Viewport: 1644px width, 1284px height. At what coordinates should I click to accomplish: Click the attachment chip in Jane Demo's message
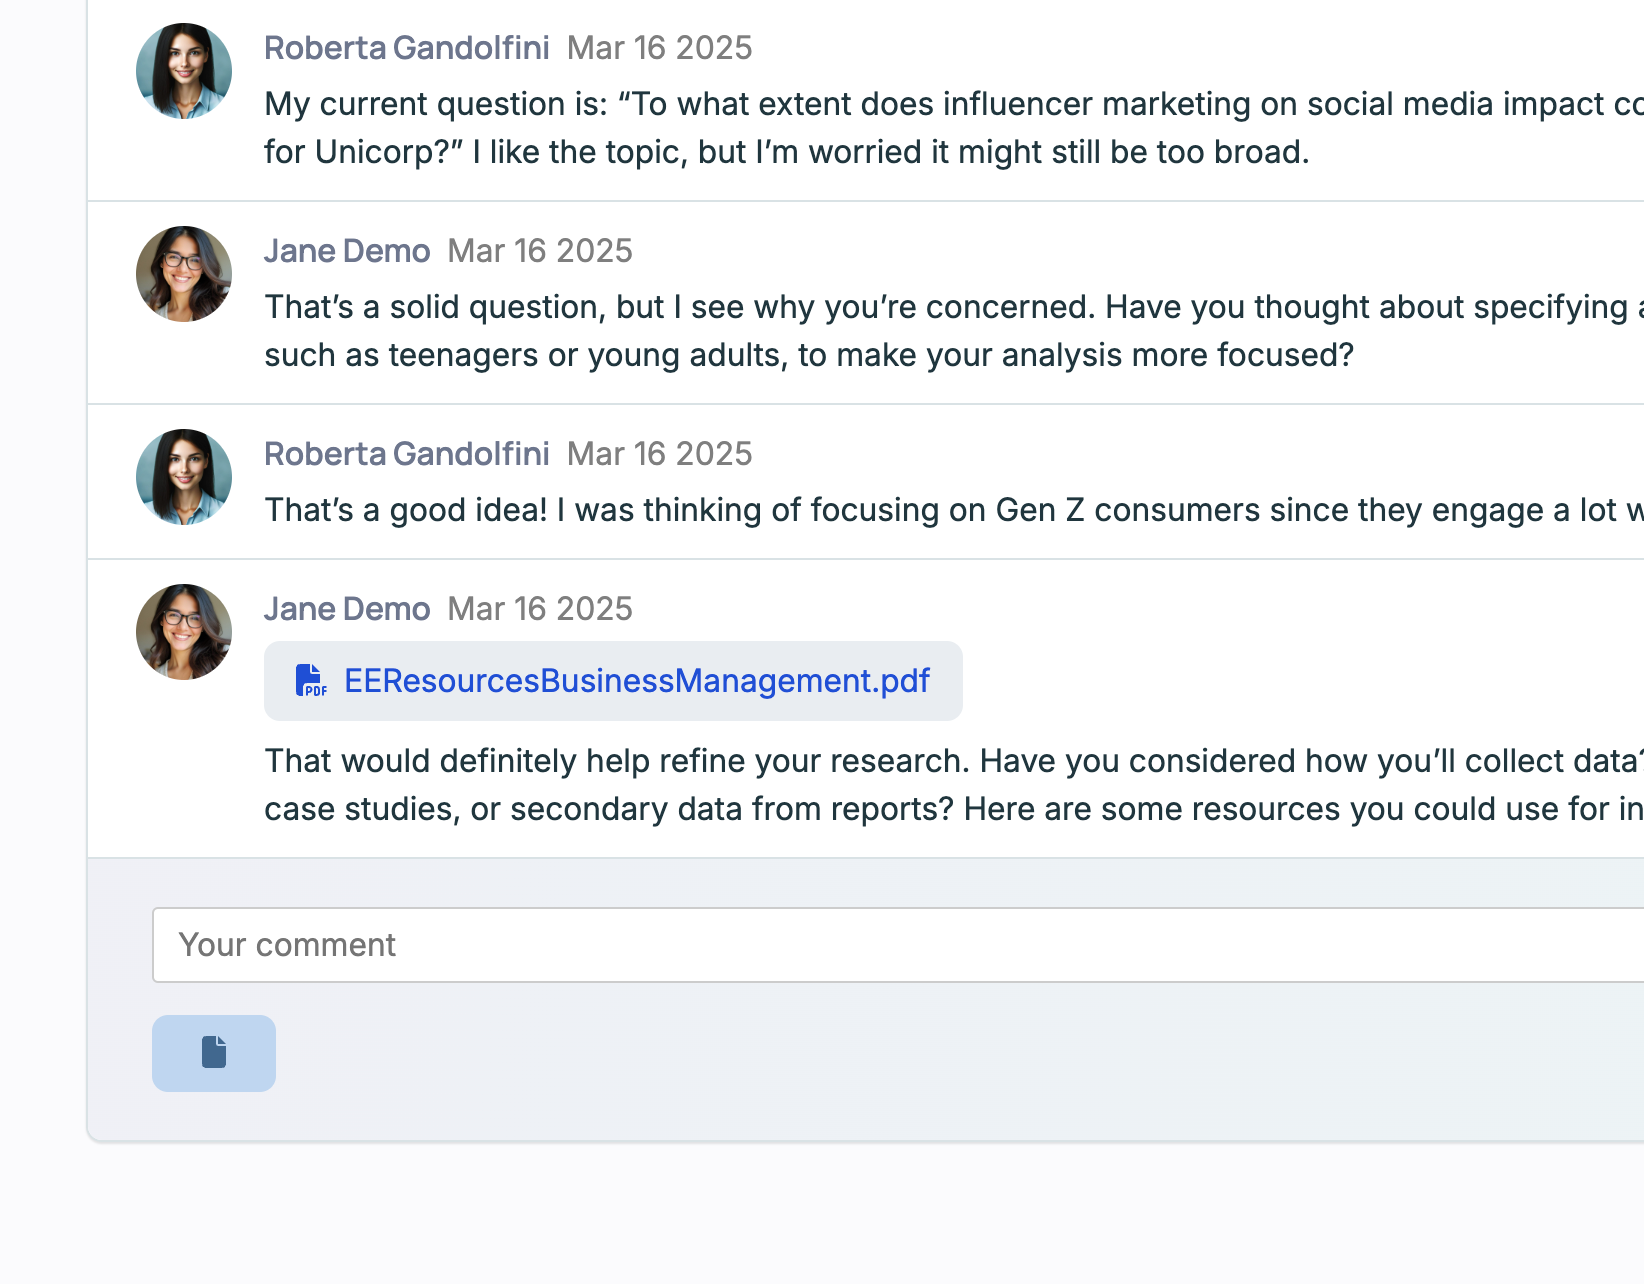click(612, 681)
